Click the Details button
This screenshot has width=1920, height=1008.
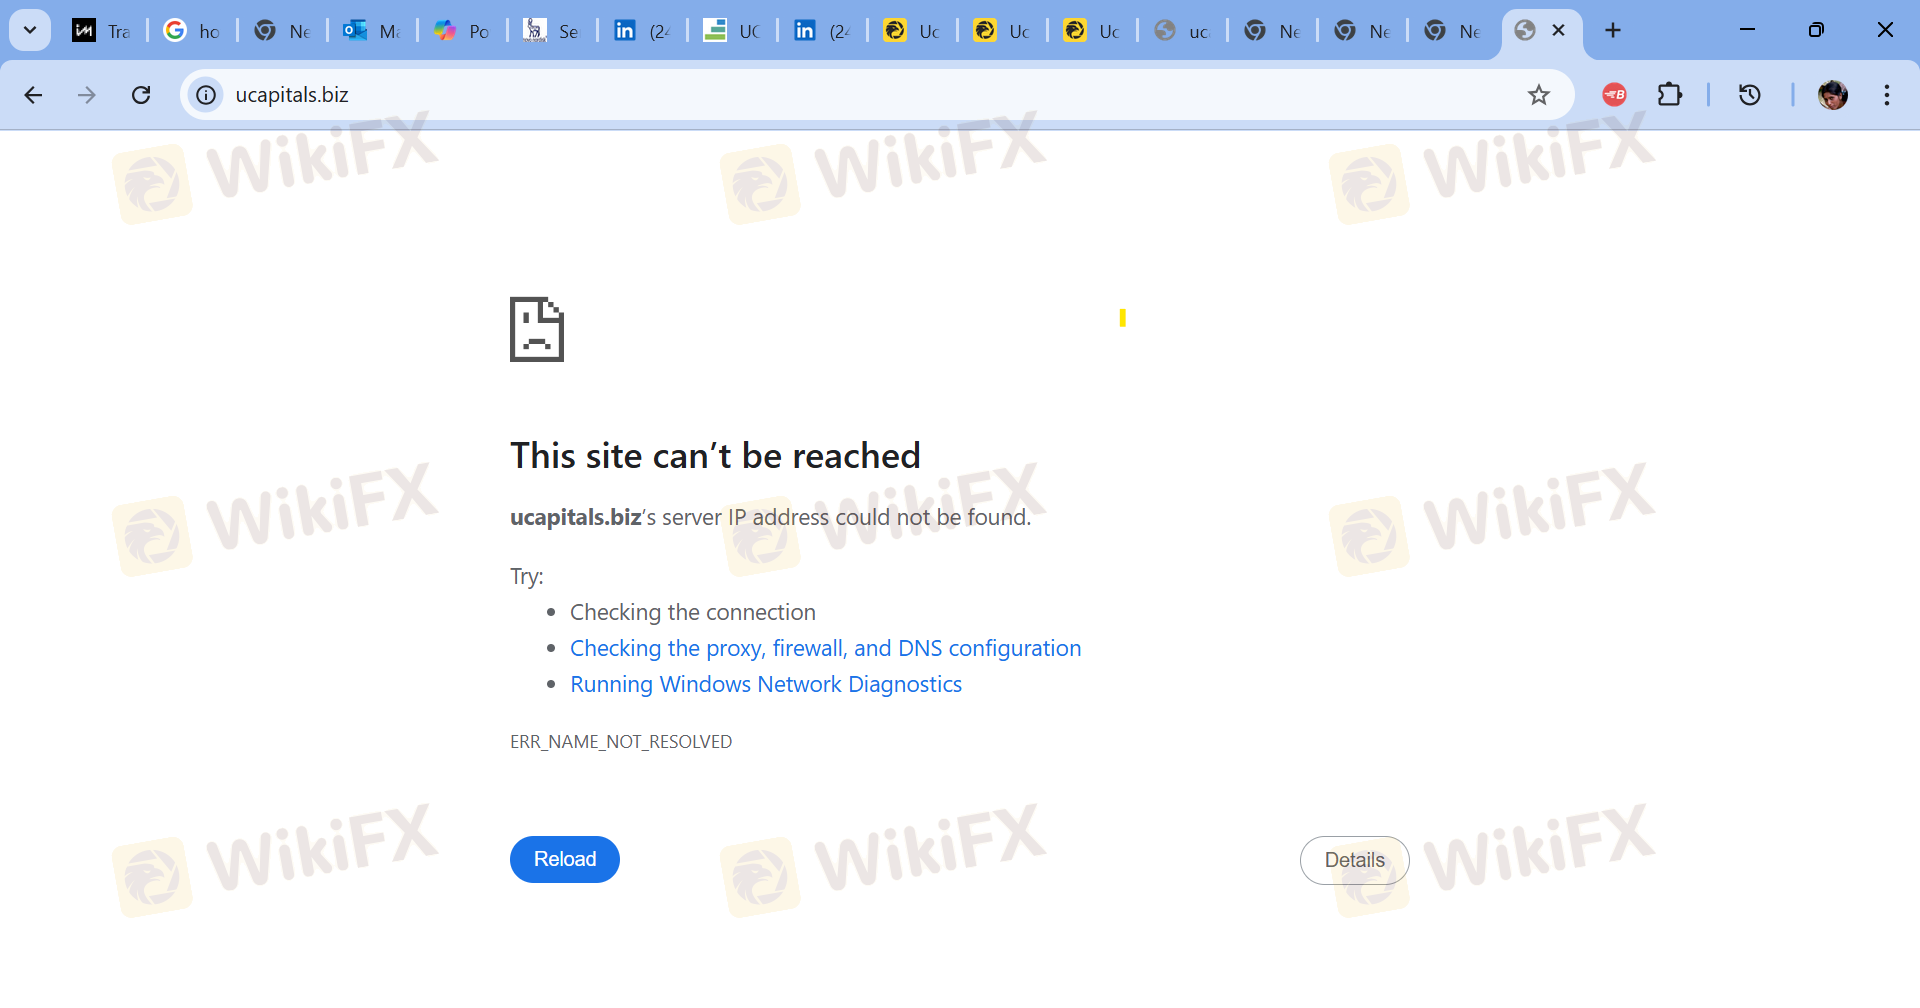tap(1355, 860)
